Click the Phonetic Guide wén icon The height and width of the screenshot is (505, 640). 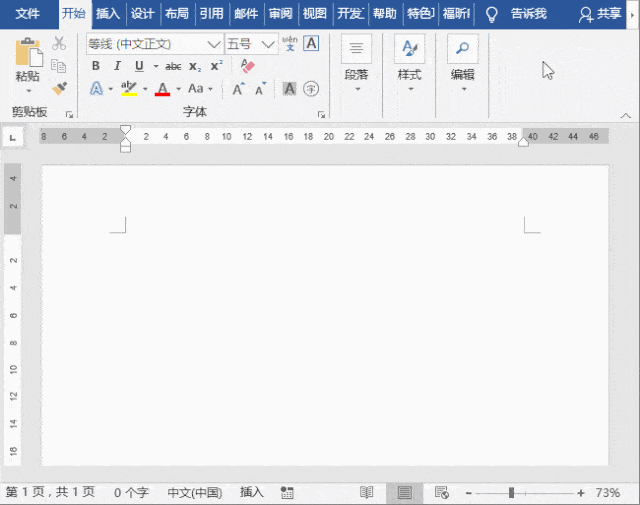coord(290,43)
